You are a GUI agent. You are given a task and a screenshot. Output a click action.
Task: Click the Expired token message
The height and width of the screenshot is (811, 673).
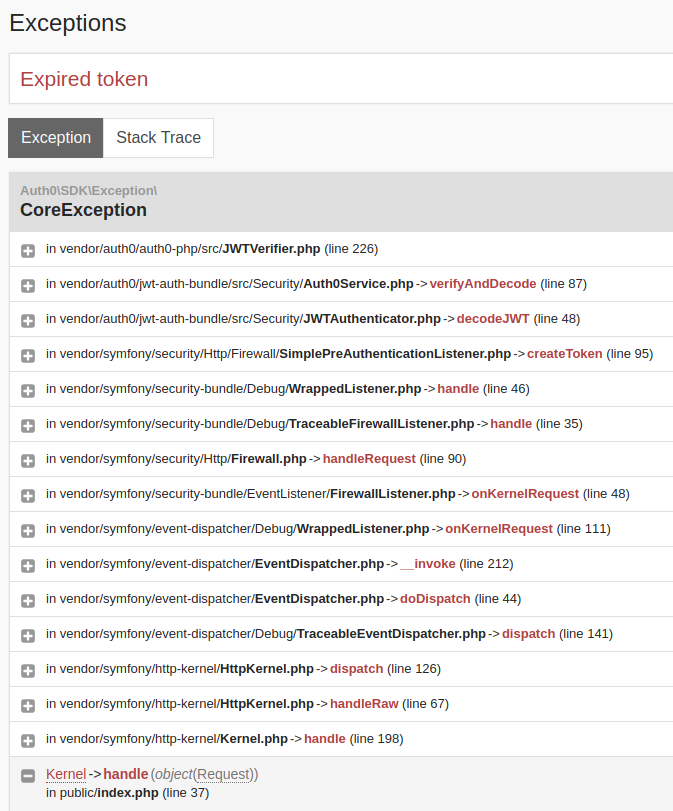84,79
